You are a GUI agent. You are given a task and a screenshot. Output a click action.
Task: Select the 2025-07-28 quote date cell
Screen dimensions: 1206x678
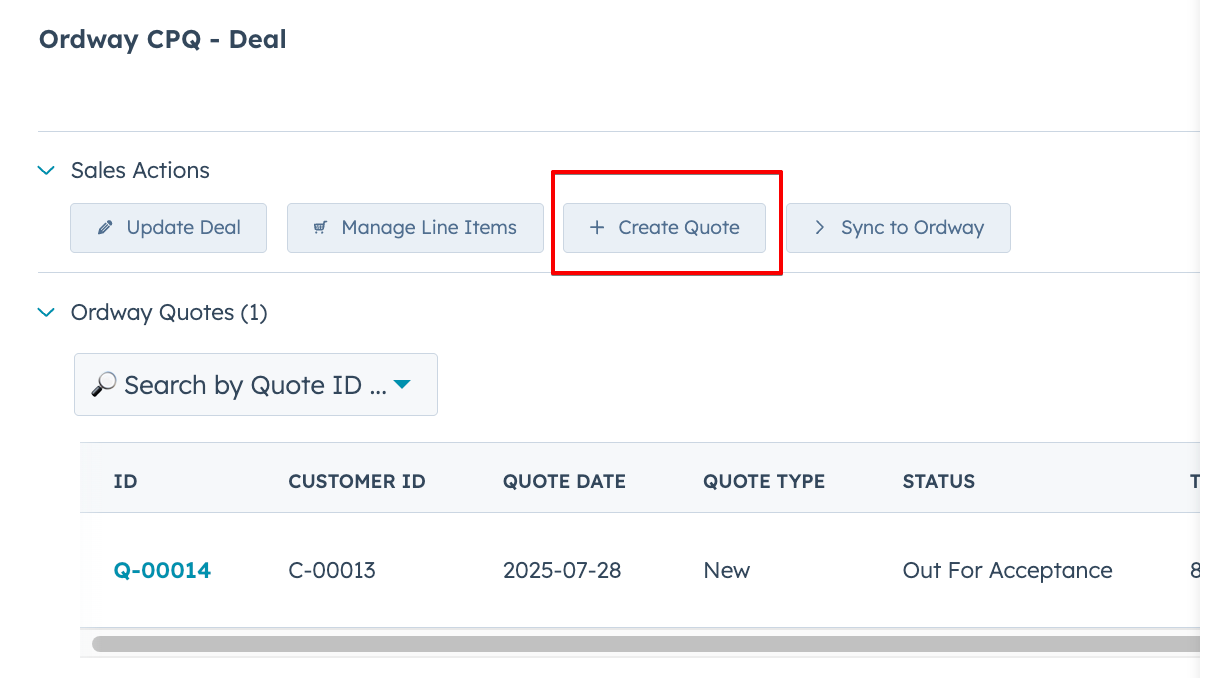[x=562, y=571]
